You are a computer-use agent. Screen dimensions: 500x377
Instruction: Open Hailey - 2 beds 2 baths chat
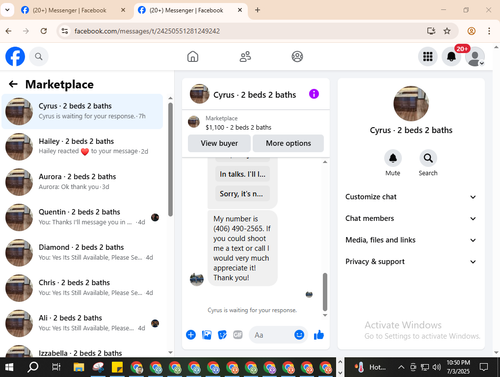(x=82, y=146)
